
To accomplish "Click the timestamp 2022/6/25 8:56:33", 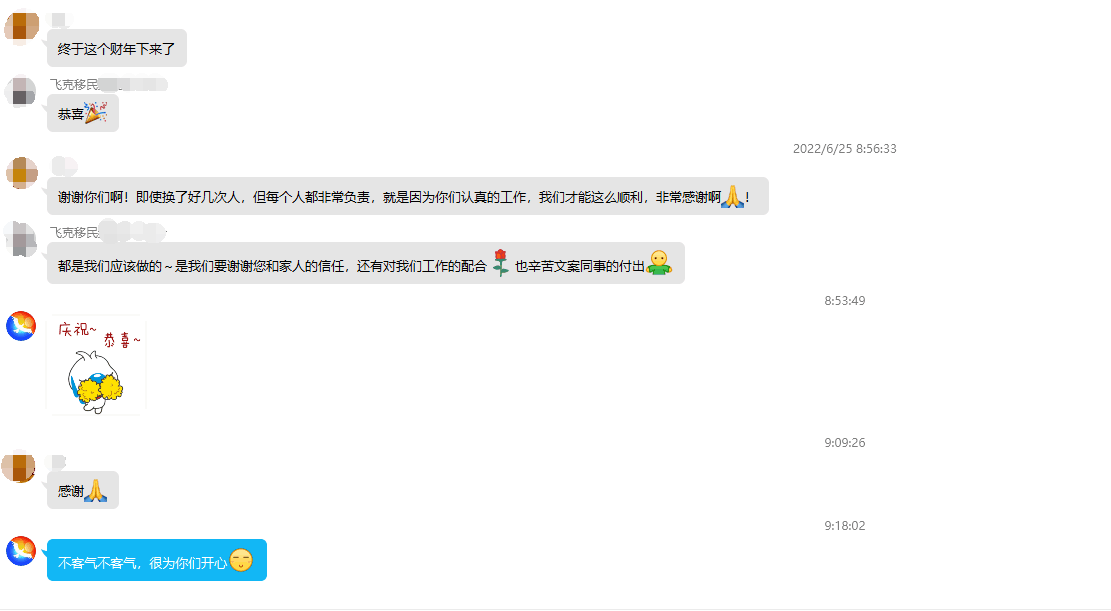I will click(844, 149).
